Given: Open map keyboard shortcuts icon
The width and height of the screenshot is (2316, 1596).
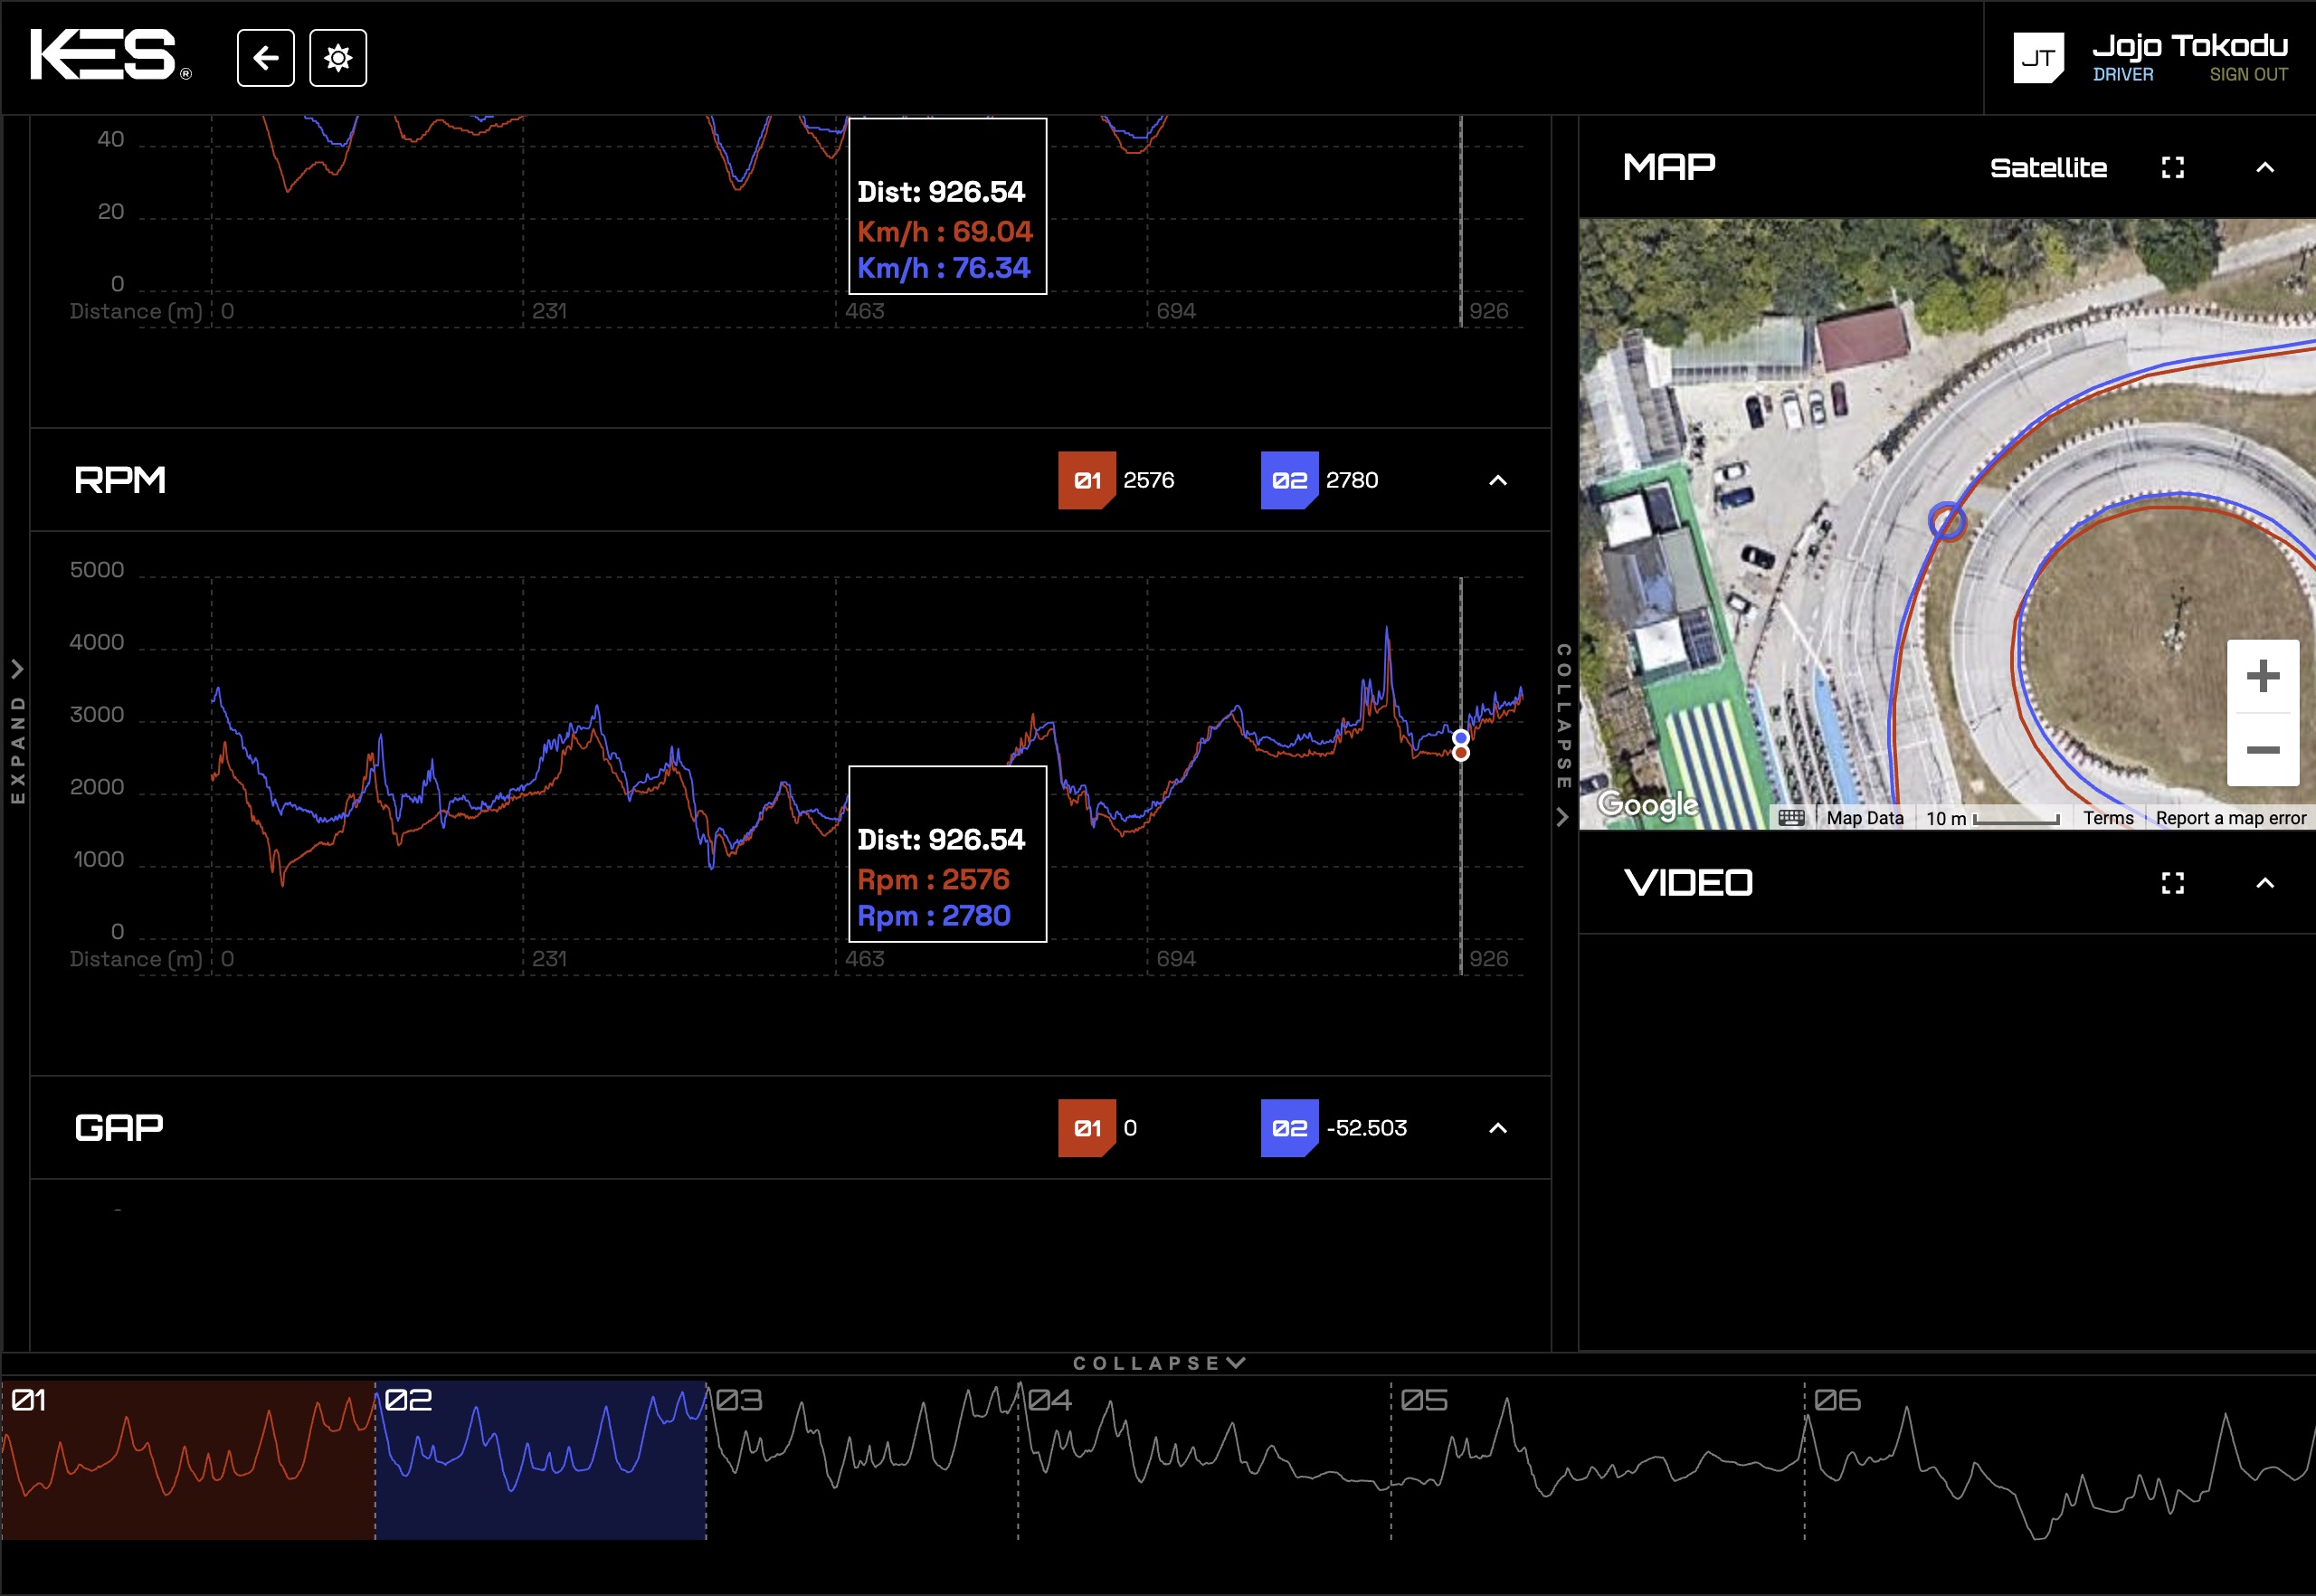Looking at the screenshot, I should [x=1792, y=818].
